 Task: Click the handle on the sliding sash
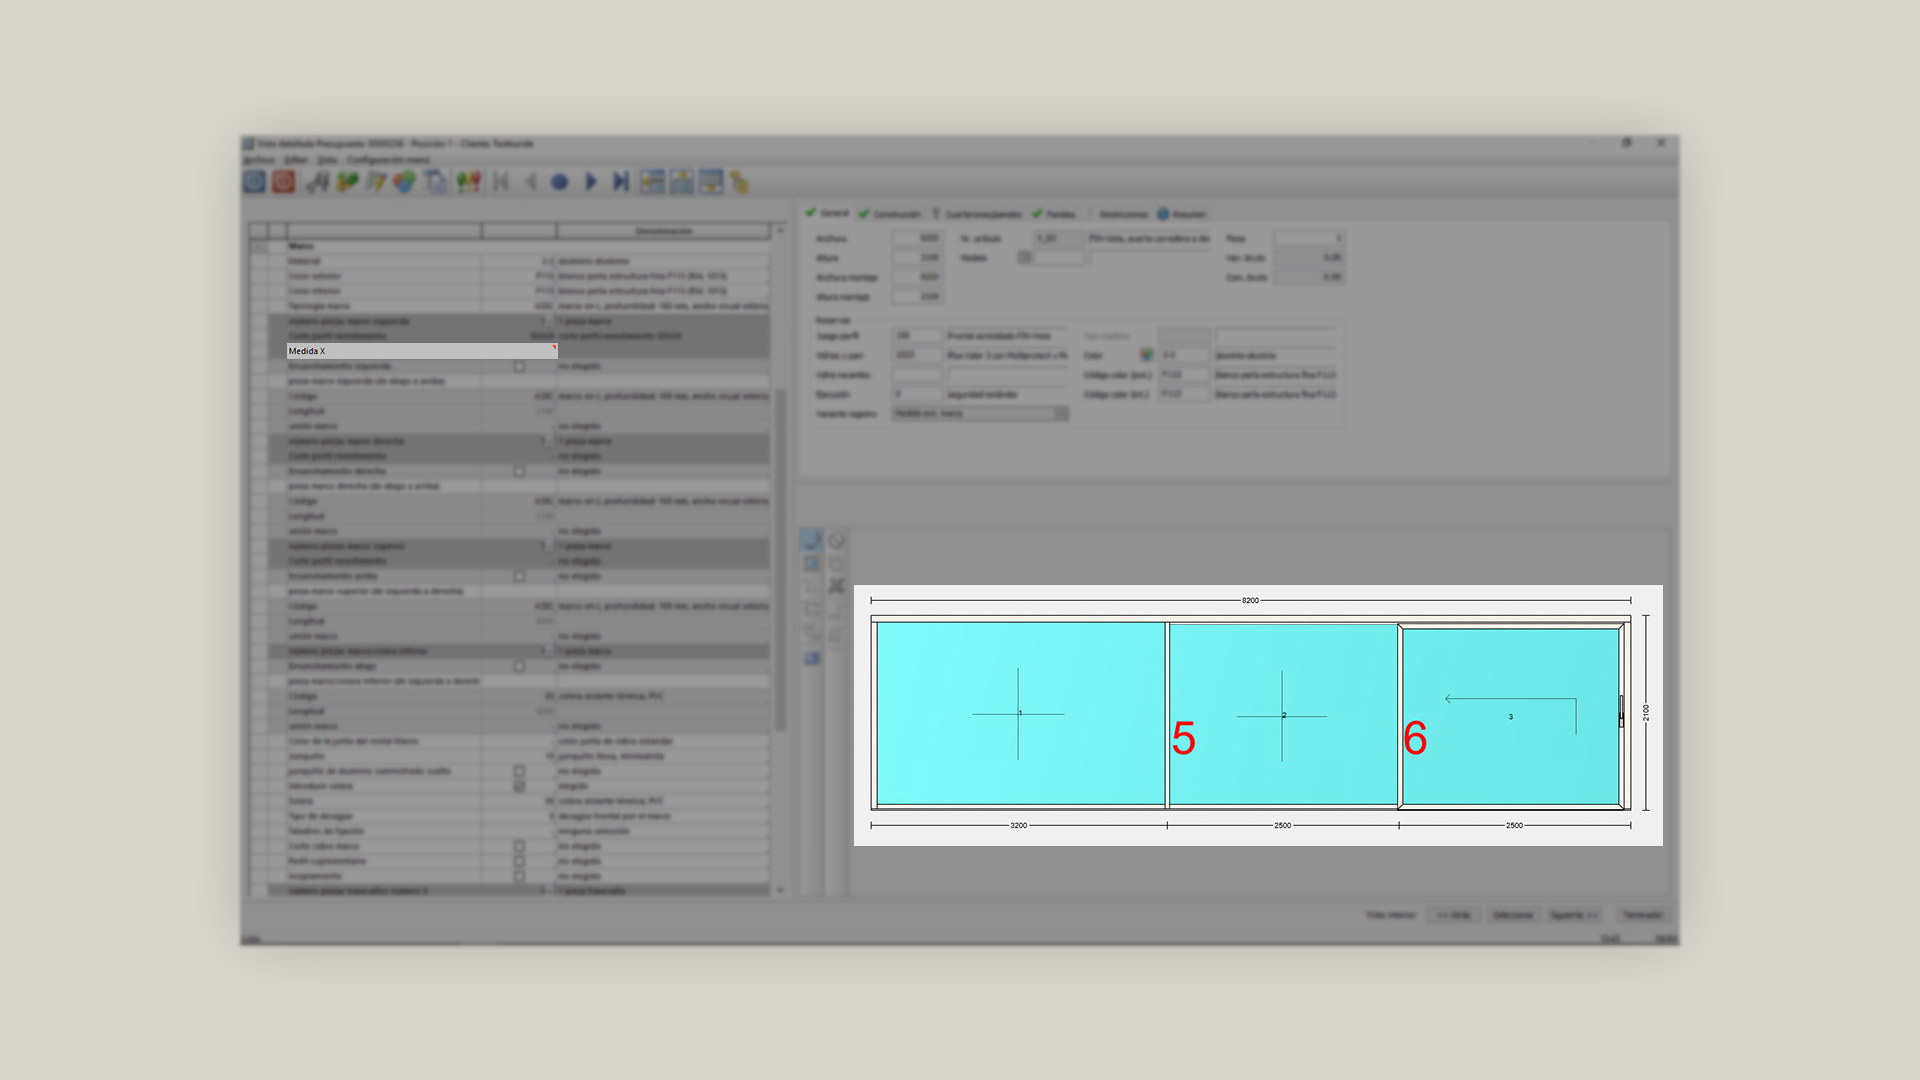coord(1621,711)
